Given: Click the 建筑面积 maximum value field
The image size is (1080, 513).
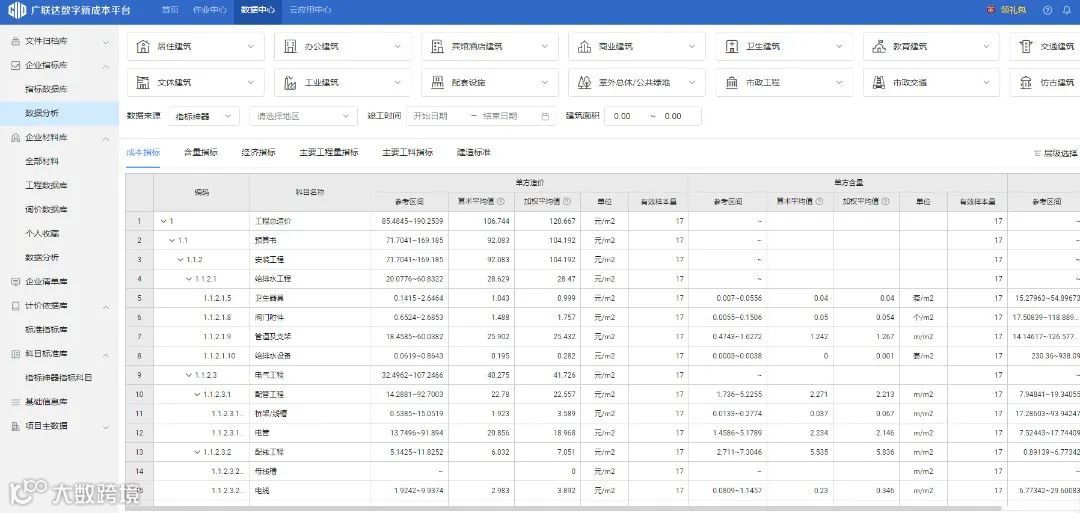Looking at the screenshot, I should tap(674, 116).
